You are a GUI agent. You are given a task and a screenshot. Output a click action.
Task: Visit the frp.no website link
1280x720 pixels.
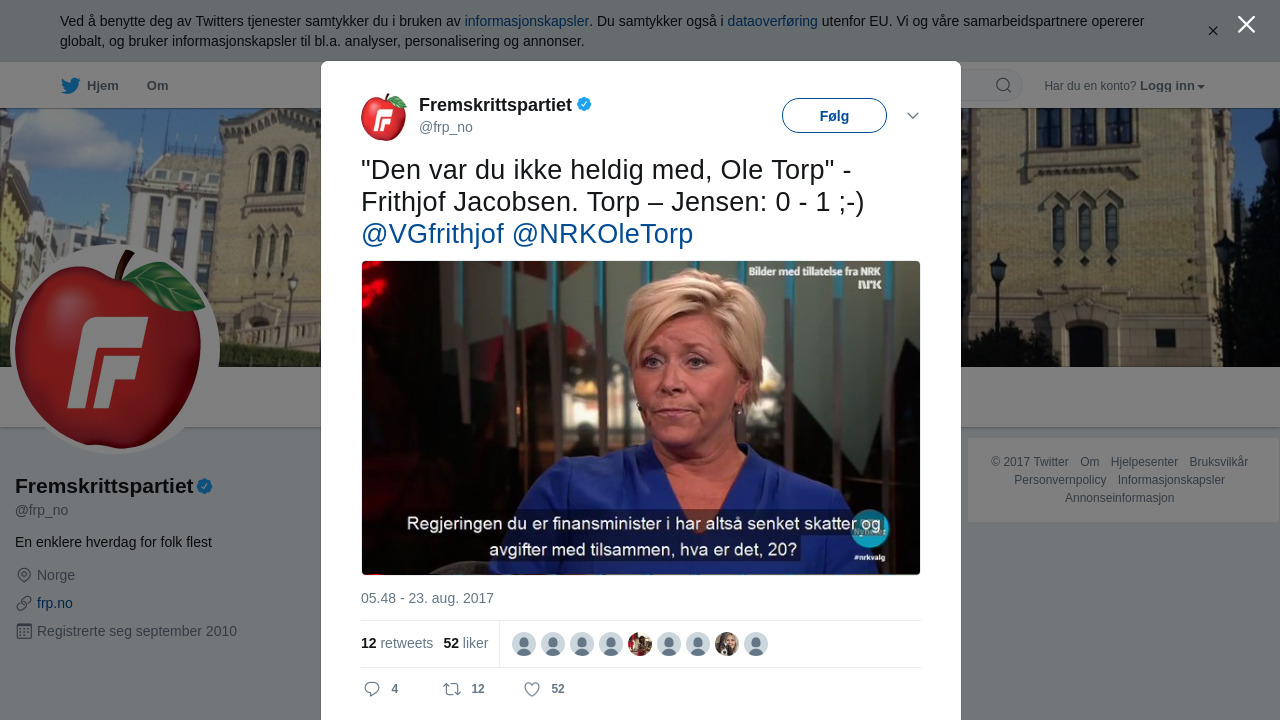(55, 603)
